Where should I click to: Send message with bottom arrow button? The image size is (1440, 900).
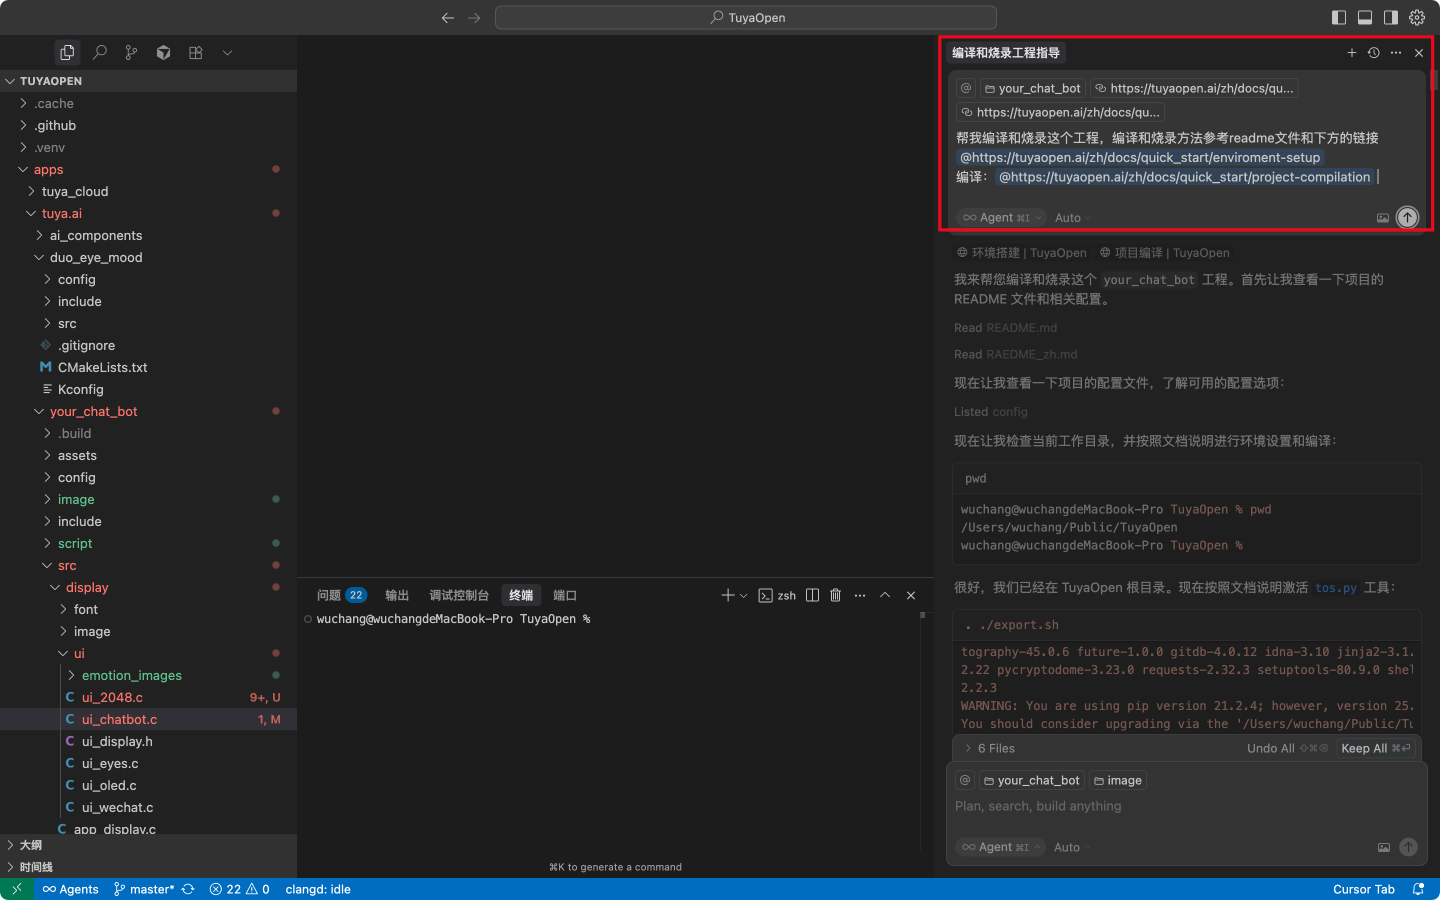pyautogui.click(x=1408, y=847)
